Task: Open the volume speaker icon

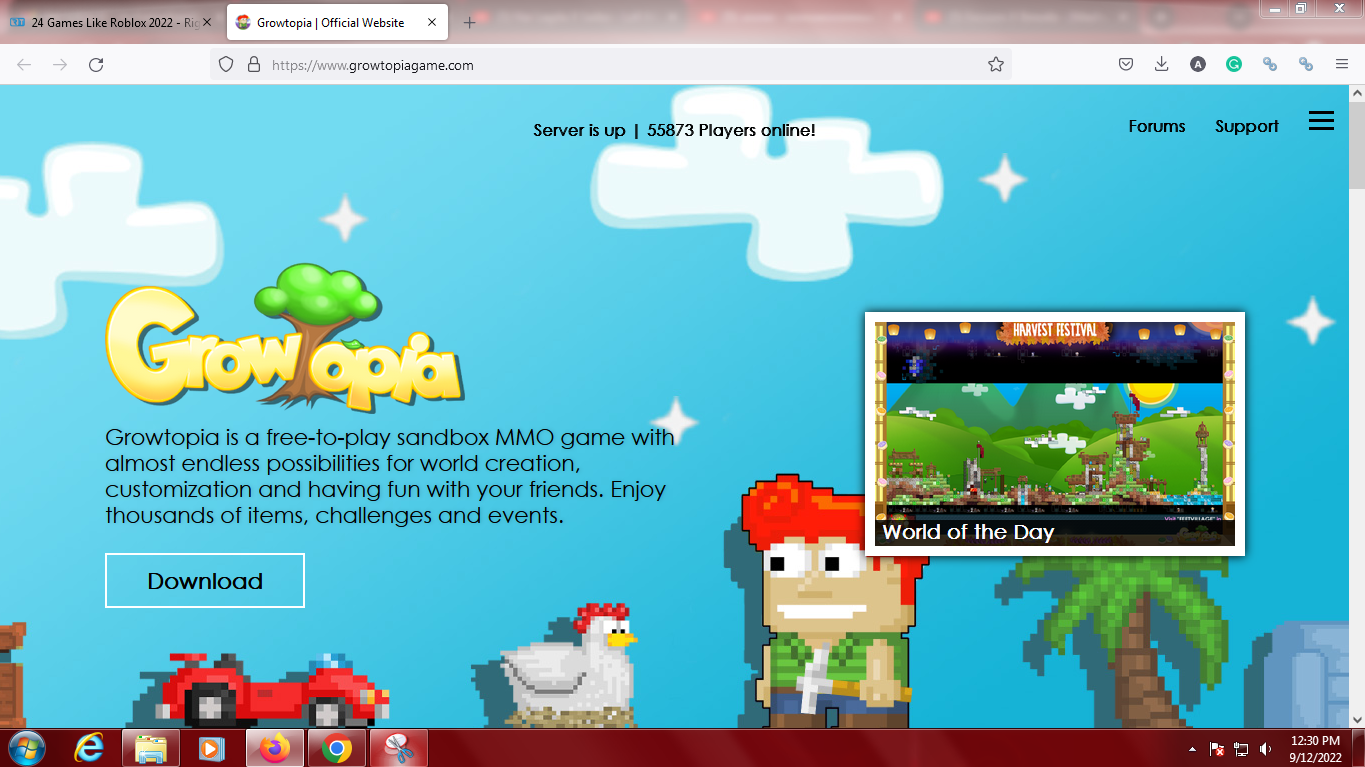Action: click(x=1266, y=748)
